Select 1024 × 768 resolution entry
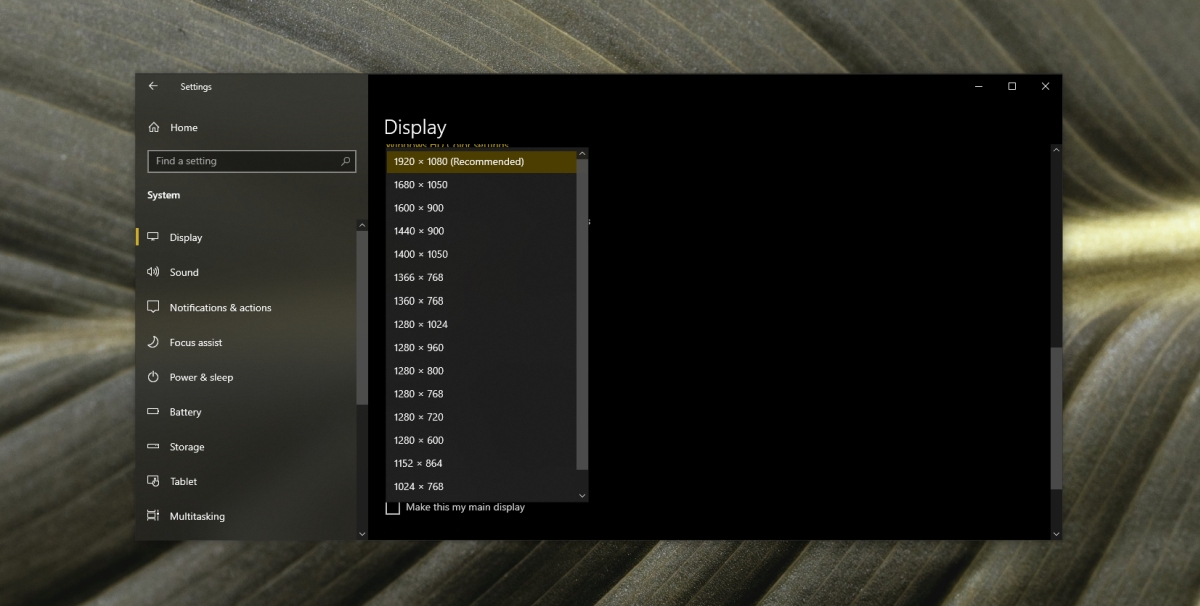This screenshot has height=606, width=1200. point(481,486)
